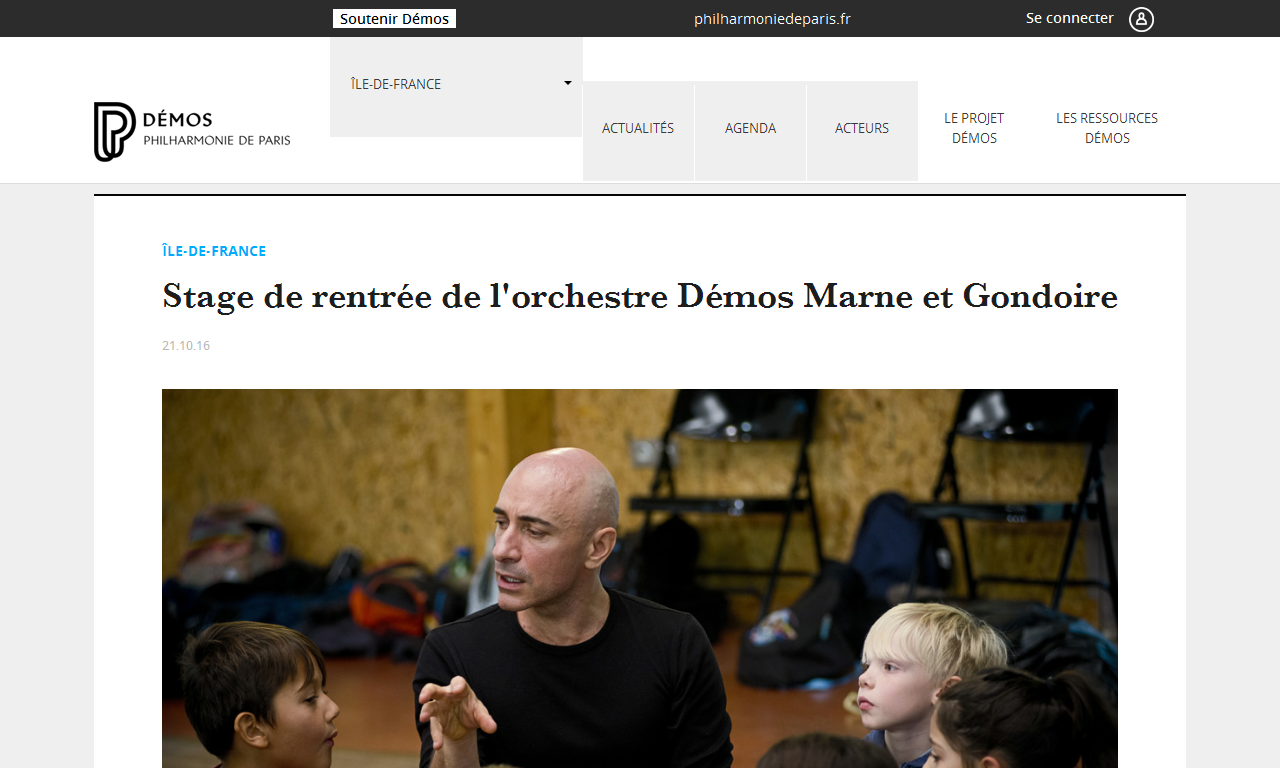
Task: Open Les Ressources Démos menu
Action: (x=1107, y=128)
